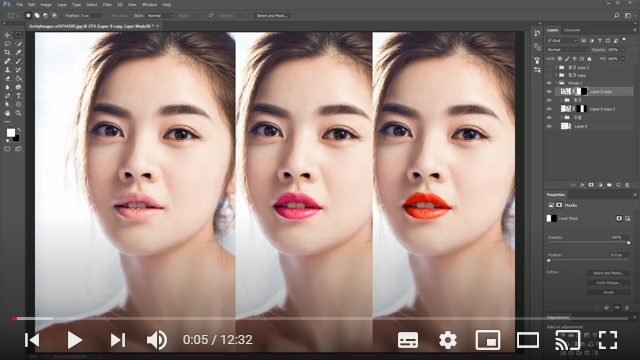The width and height of the screenshot is (640, 360).
Task: Select the Sponge tool
Action: click(x=18, y=87)
